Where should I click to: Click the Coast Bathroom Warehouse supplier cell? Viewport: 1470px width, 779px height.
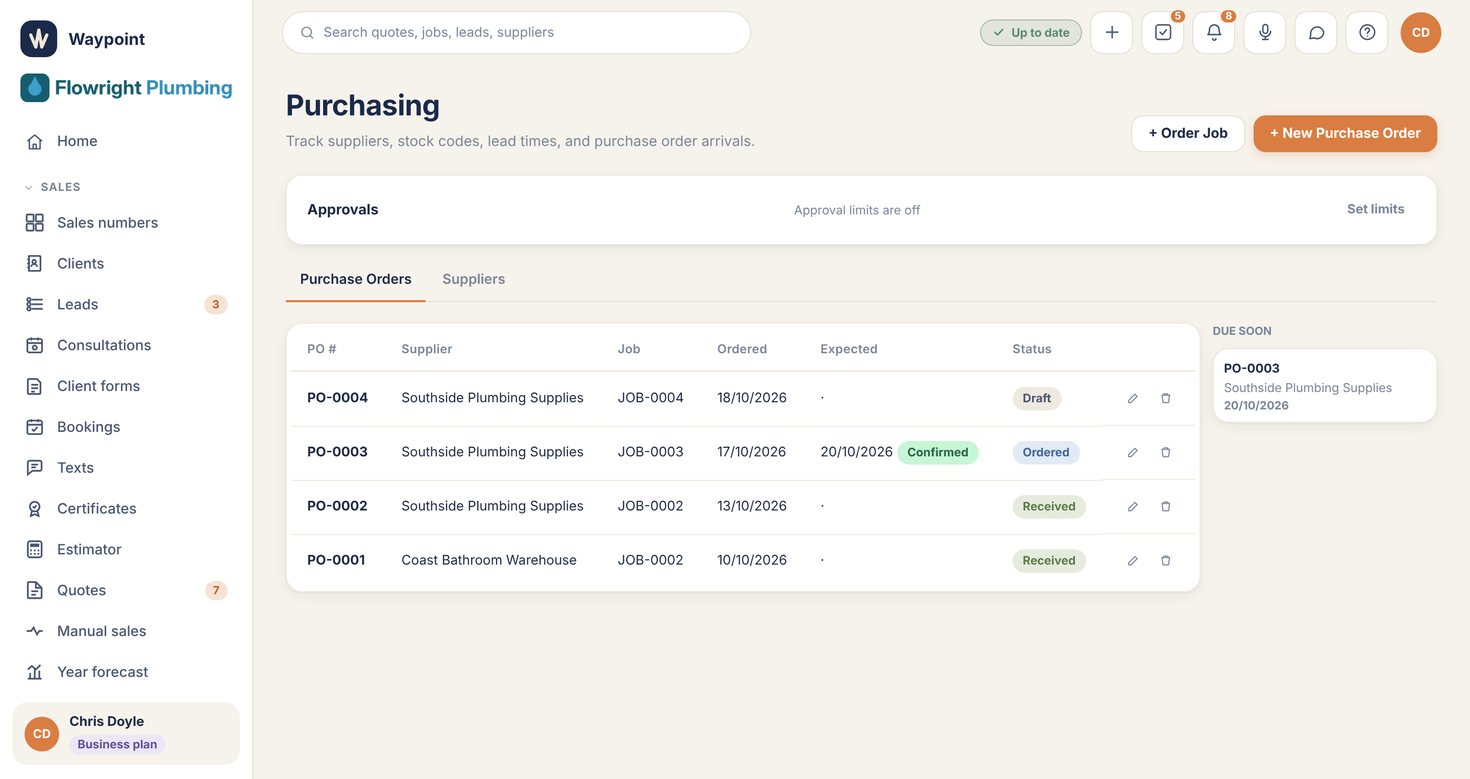tap(489, 560)
